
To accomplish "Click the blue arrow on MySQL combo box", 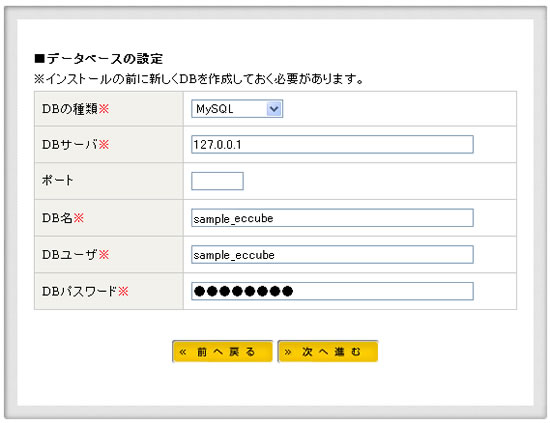I will coord(274,109).
